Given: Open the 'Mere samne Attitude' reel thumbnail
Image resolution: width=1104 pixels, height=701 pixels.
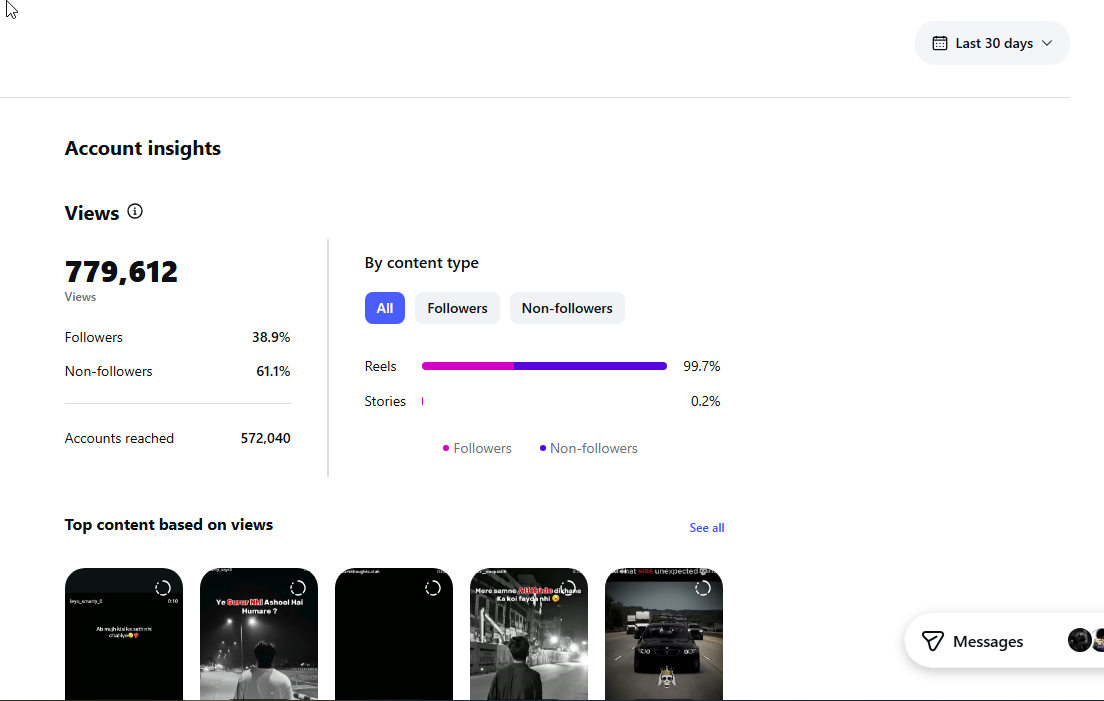Looking at the screenshot, I should pyautogui.click(x=529, y=633).
